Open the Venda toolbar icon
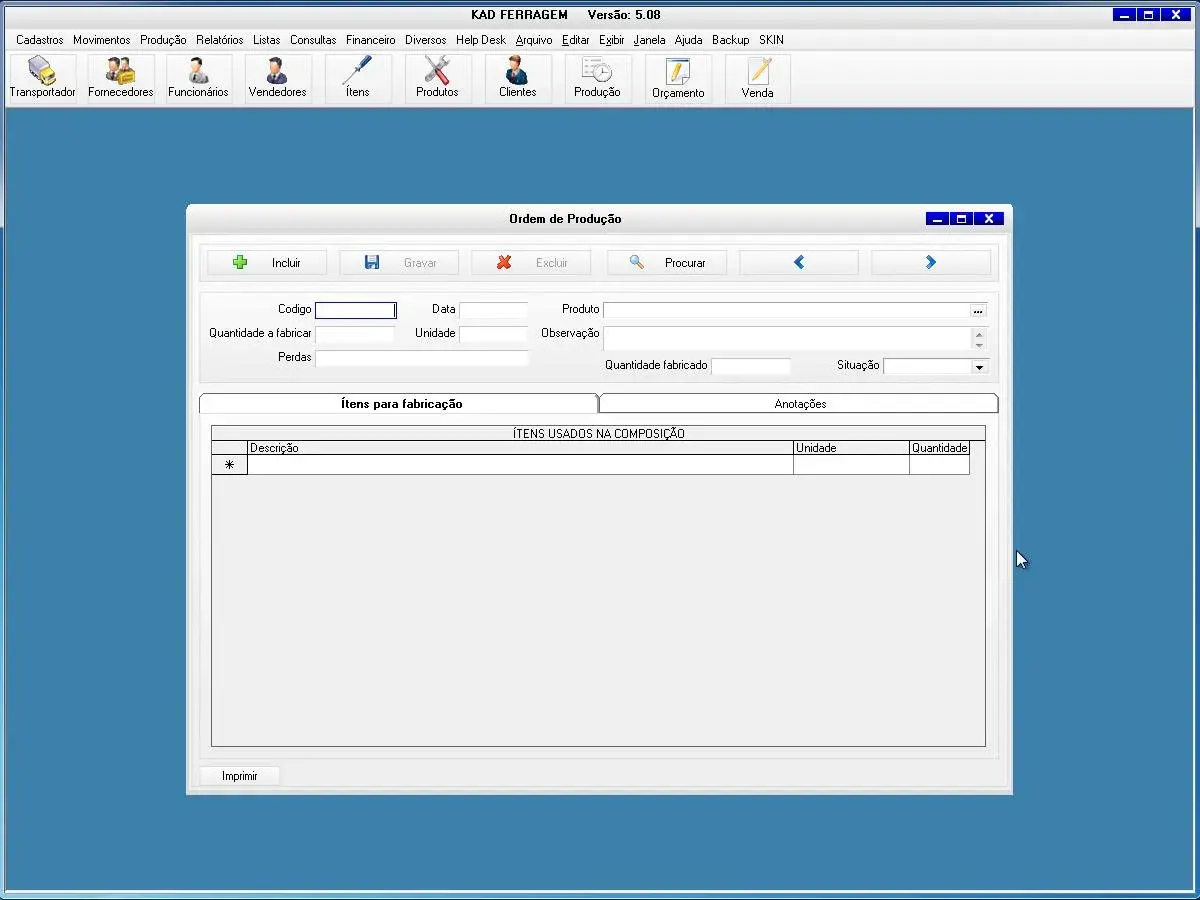 click(x=757, y=78)
